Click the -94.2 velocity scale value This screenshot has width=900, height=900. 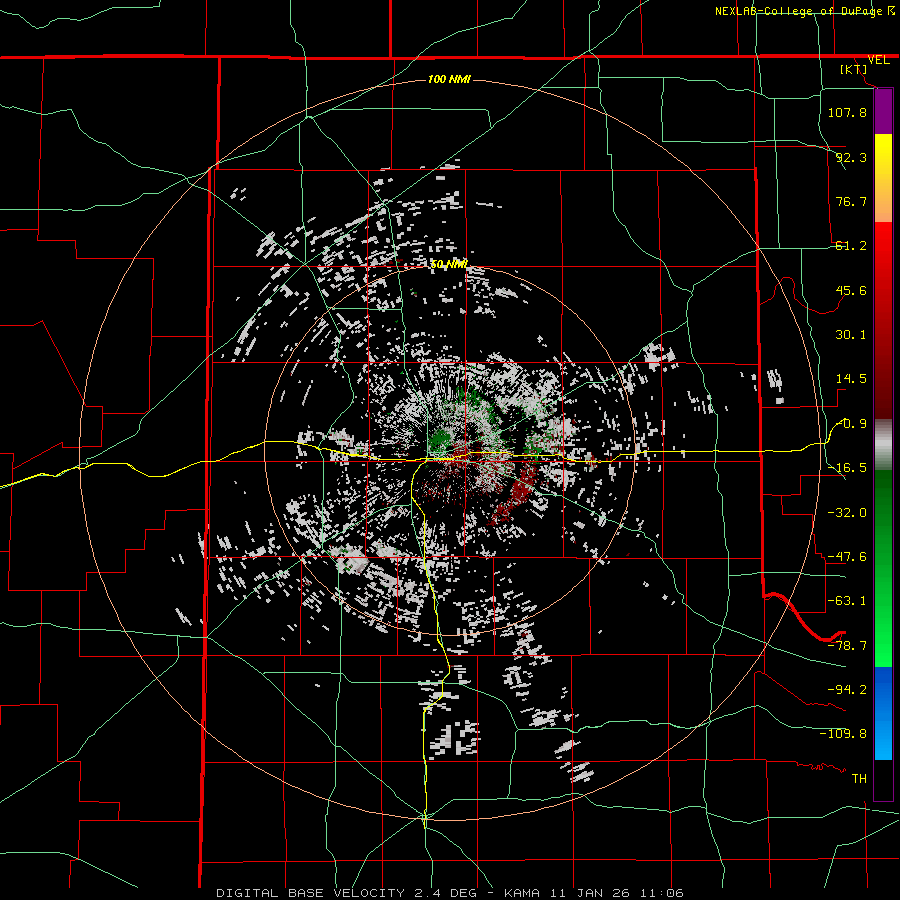(847, 690)
